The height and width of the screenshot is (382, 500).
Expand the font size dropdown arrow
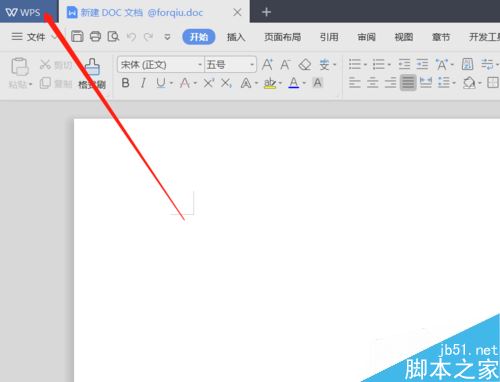[x=252, y=65]
